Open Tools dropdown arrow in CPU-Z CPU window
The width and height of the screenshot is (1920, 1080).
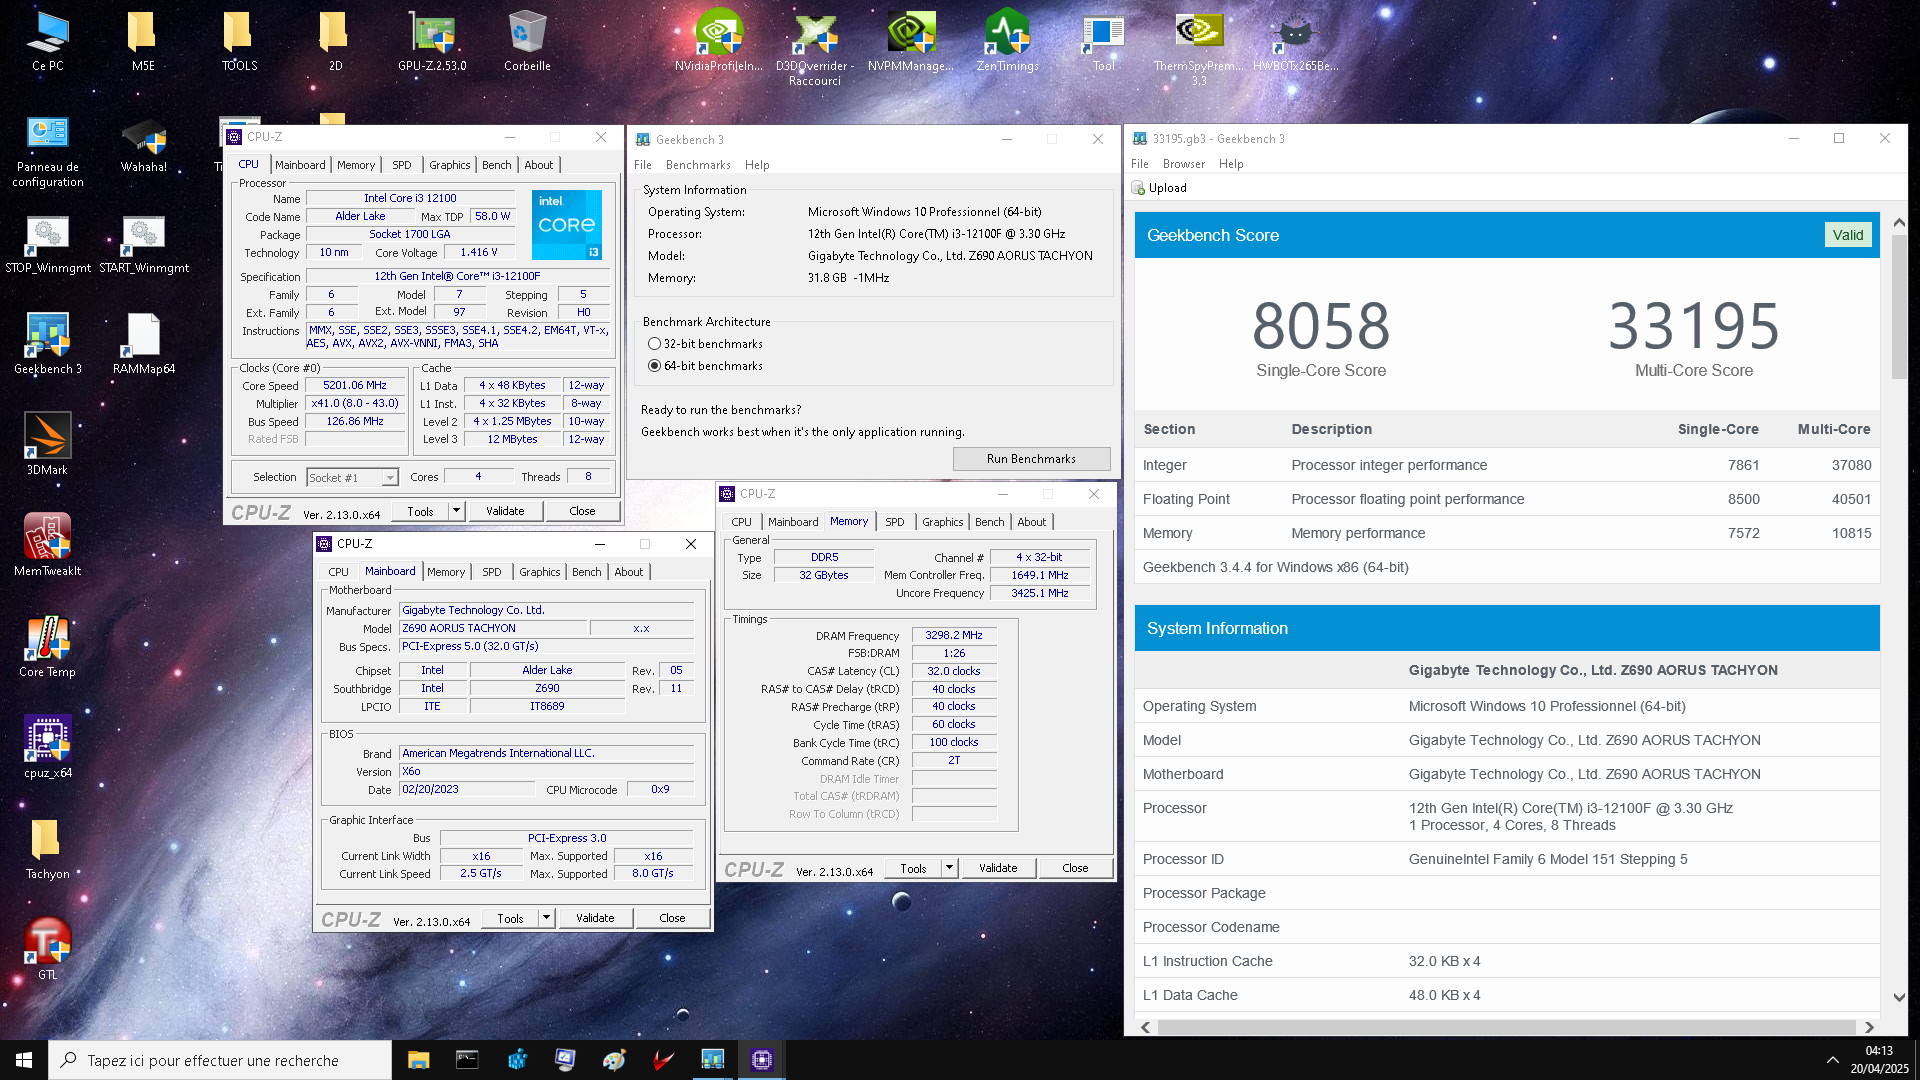pos(456,511)
